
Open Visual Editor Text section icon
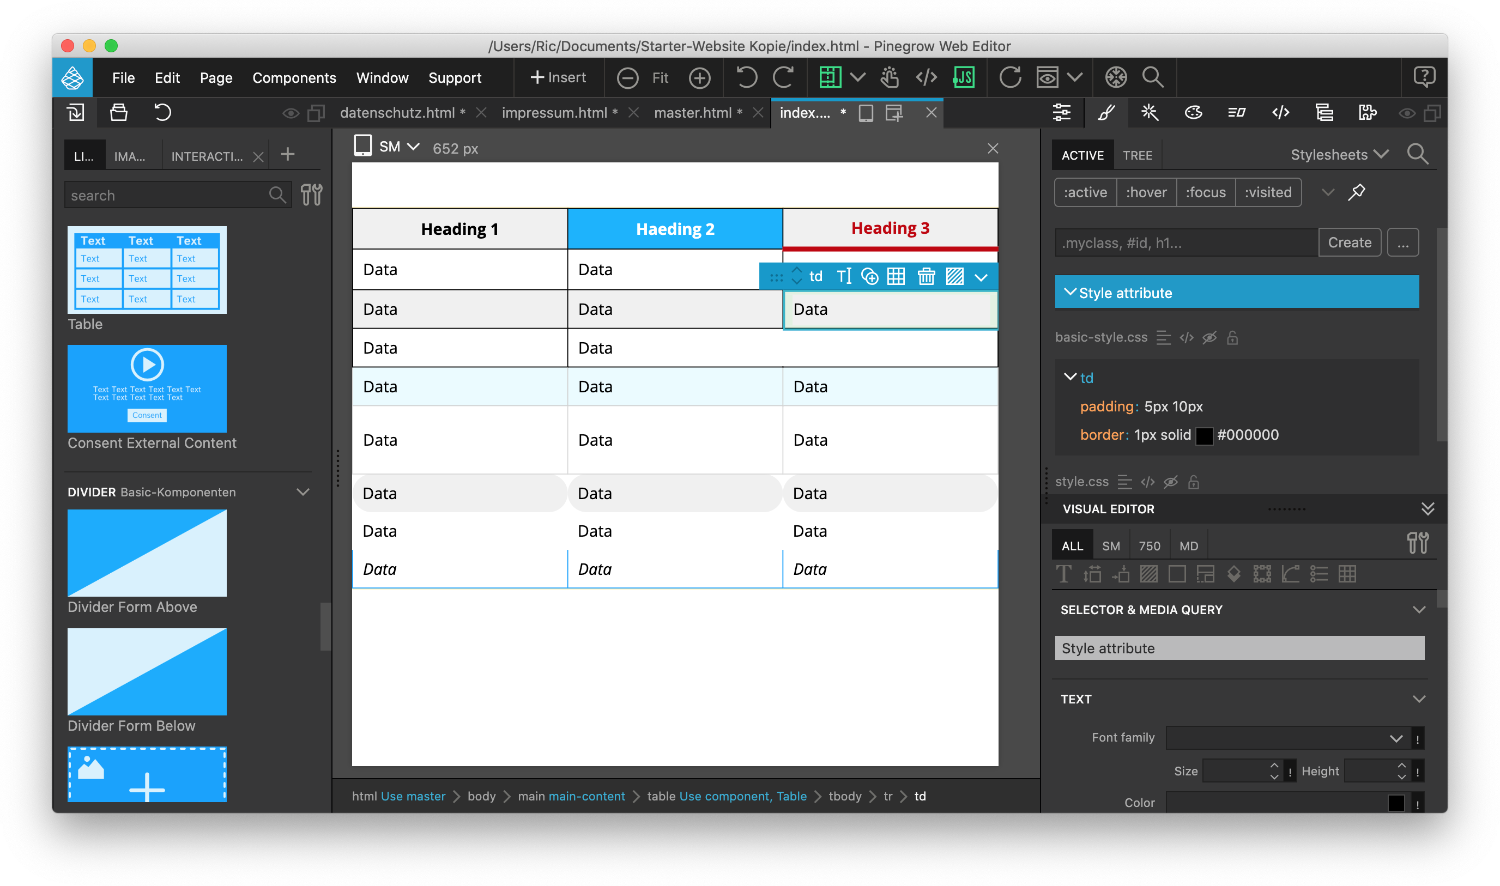pyautogui.click(x=1064, y=574)
